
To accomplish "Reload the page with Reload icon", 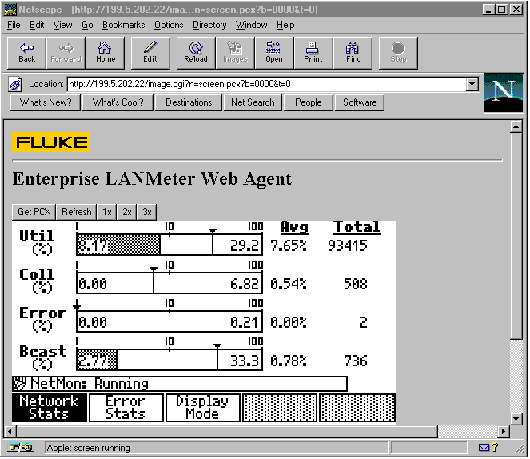I will pyautogui.click(x=196, y=53).
